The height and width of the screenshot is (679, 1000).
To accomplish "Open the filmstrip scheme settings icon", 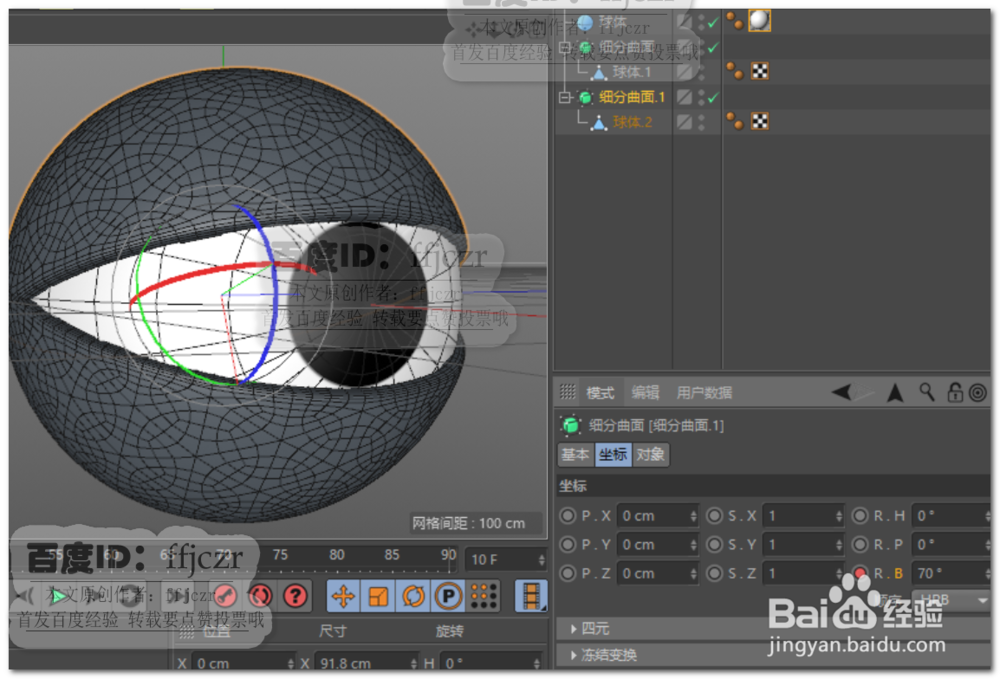I will pyautogui.click(x=531, y=597).
